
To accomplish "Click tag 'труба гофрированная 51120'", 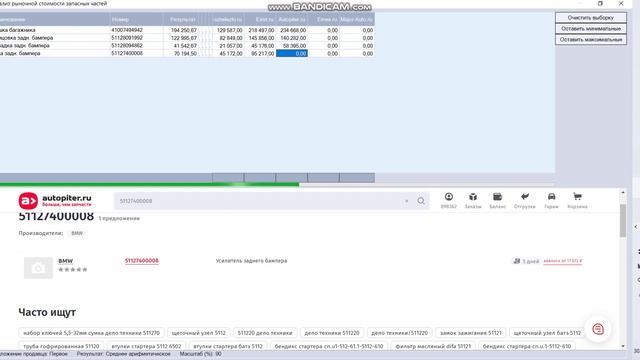I will (61, 346).
